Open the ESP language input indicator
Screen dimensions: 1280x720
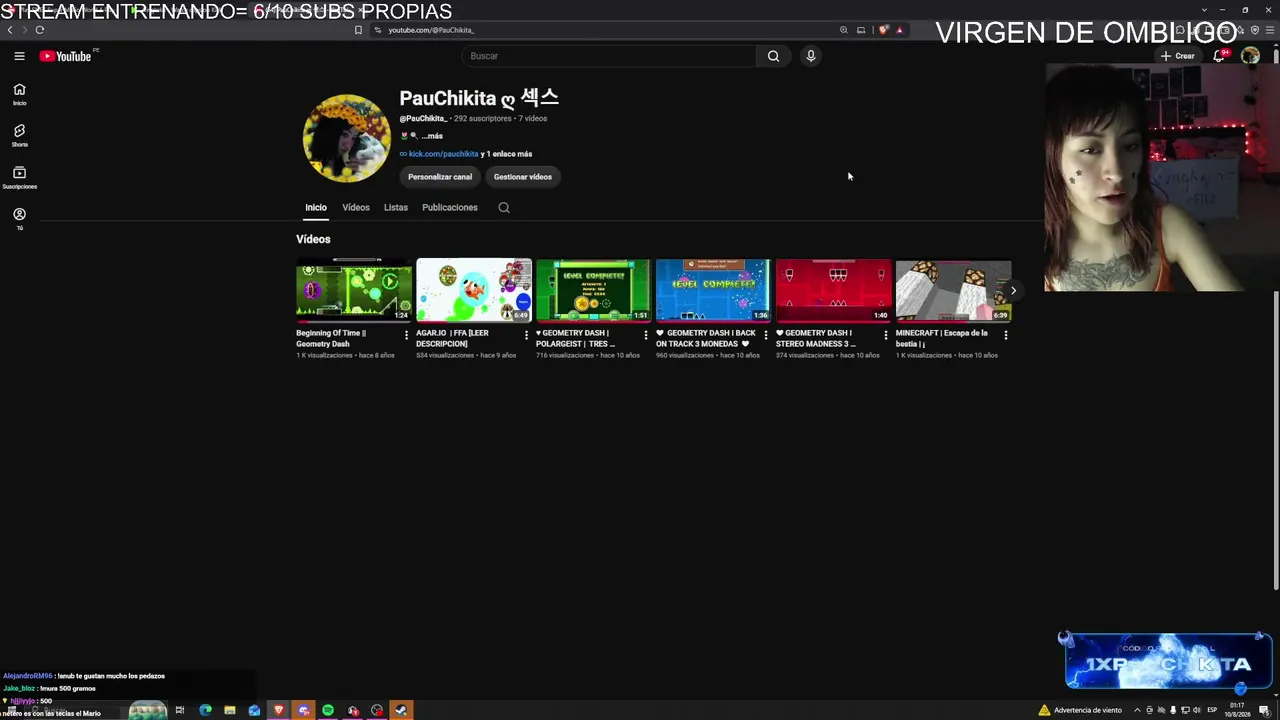click(1212, 710)
